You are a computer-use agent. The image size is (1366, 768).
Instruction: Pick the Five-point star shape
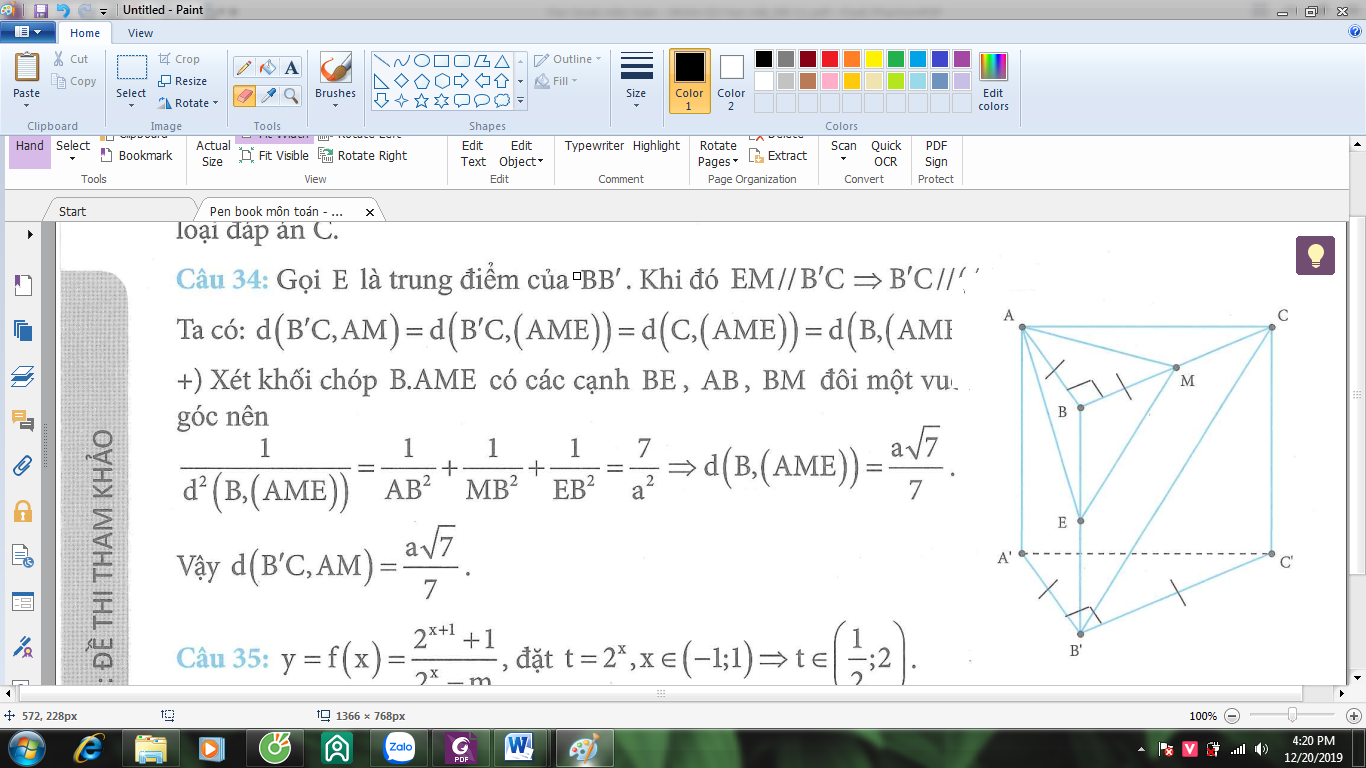coord(422,101)
